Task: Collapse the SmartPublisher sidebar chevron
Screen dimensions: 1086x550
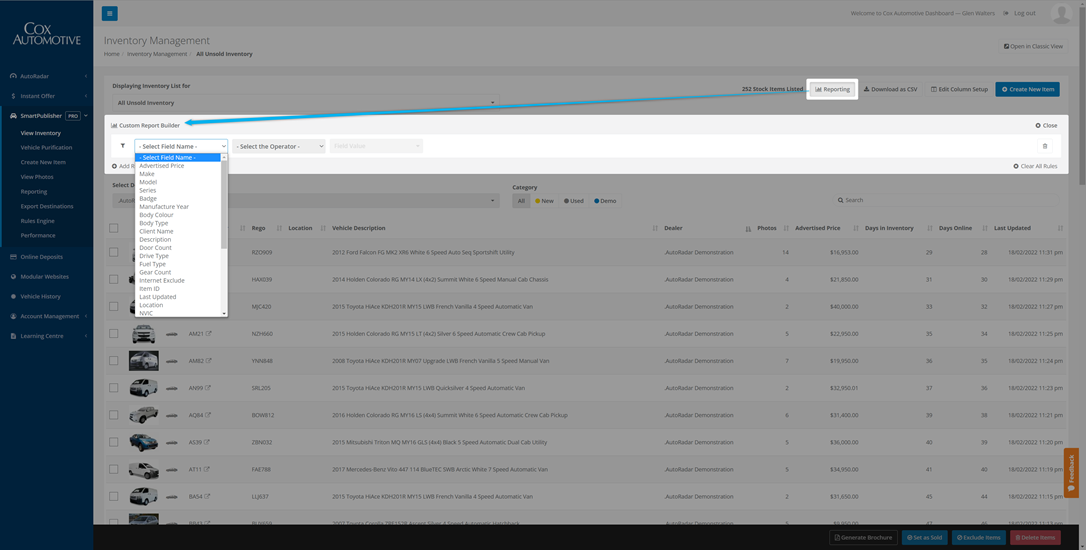Action: pyautogui.click(x=86, y=116)
